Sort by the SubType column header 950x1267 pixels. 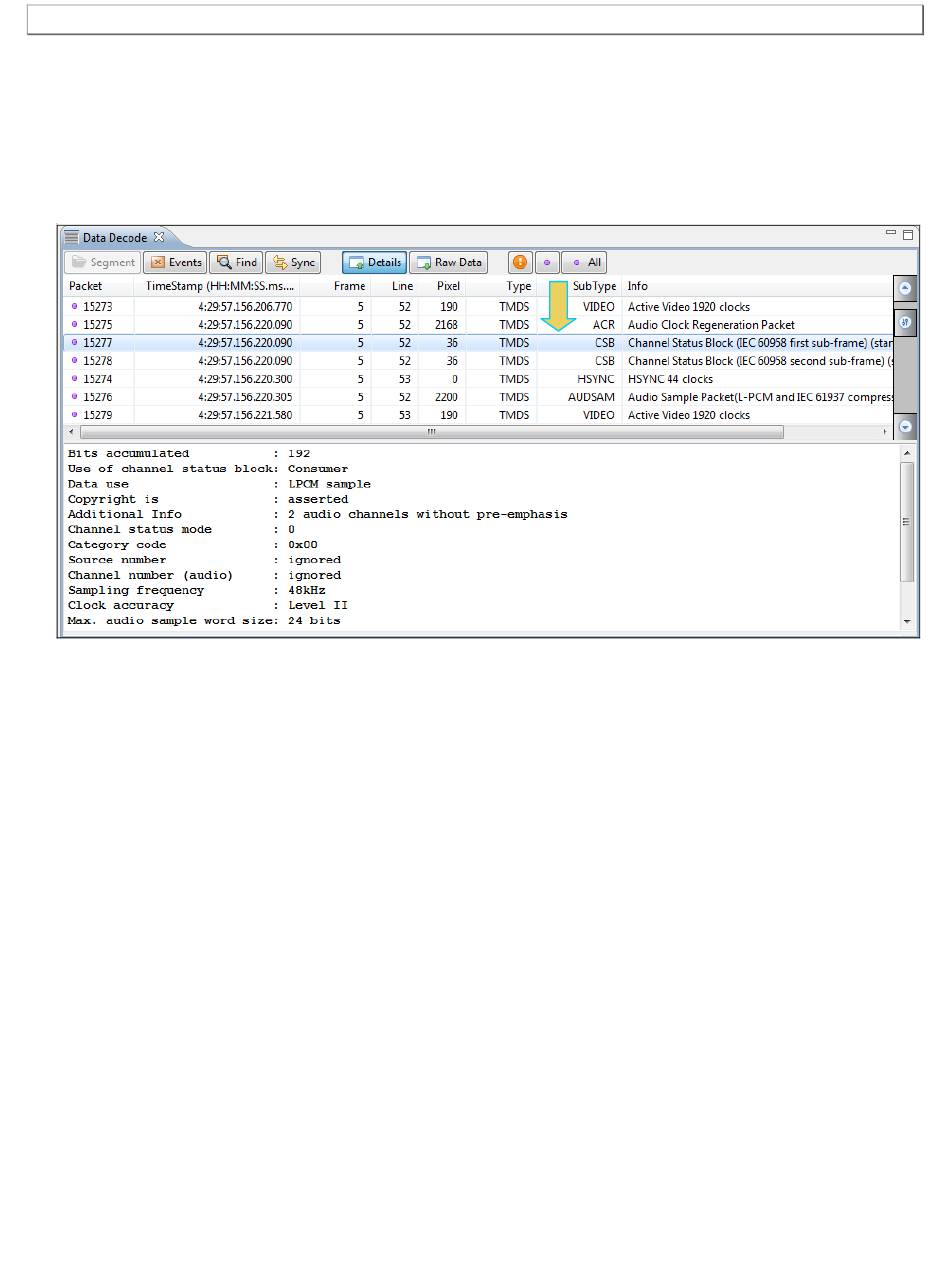click(x=594, y=286)
